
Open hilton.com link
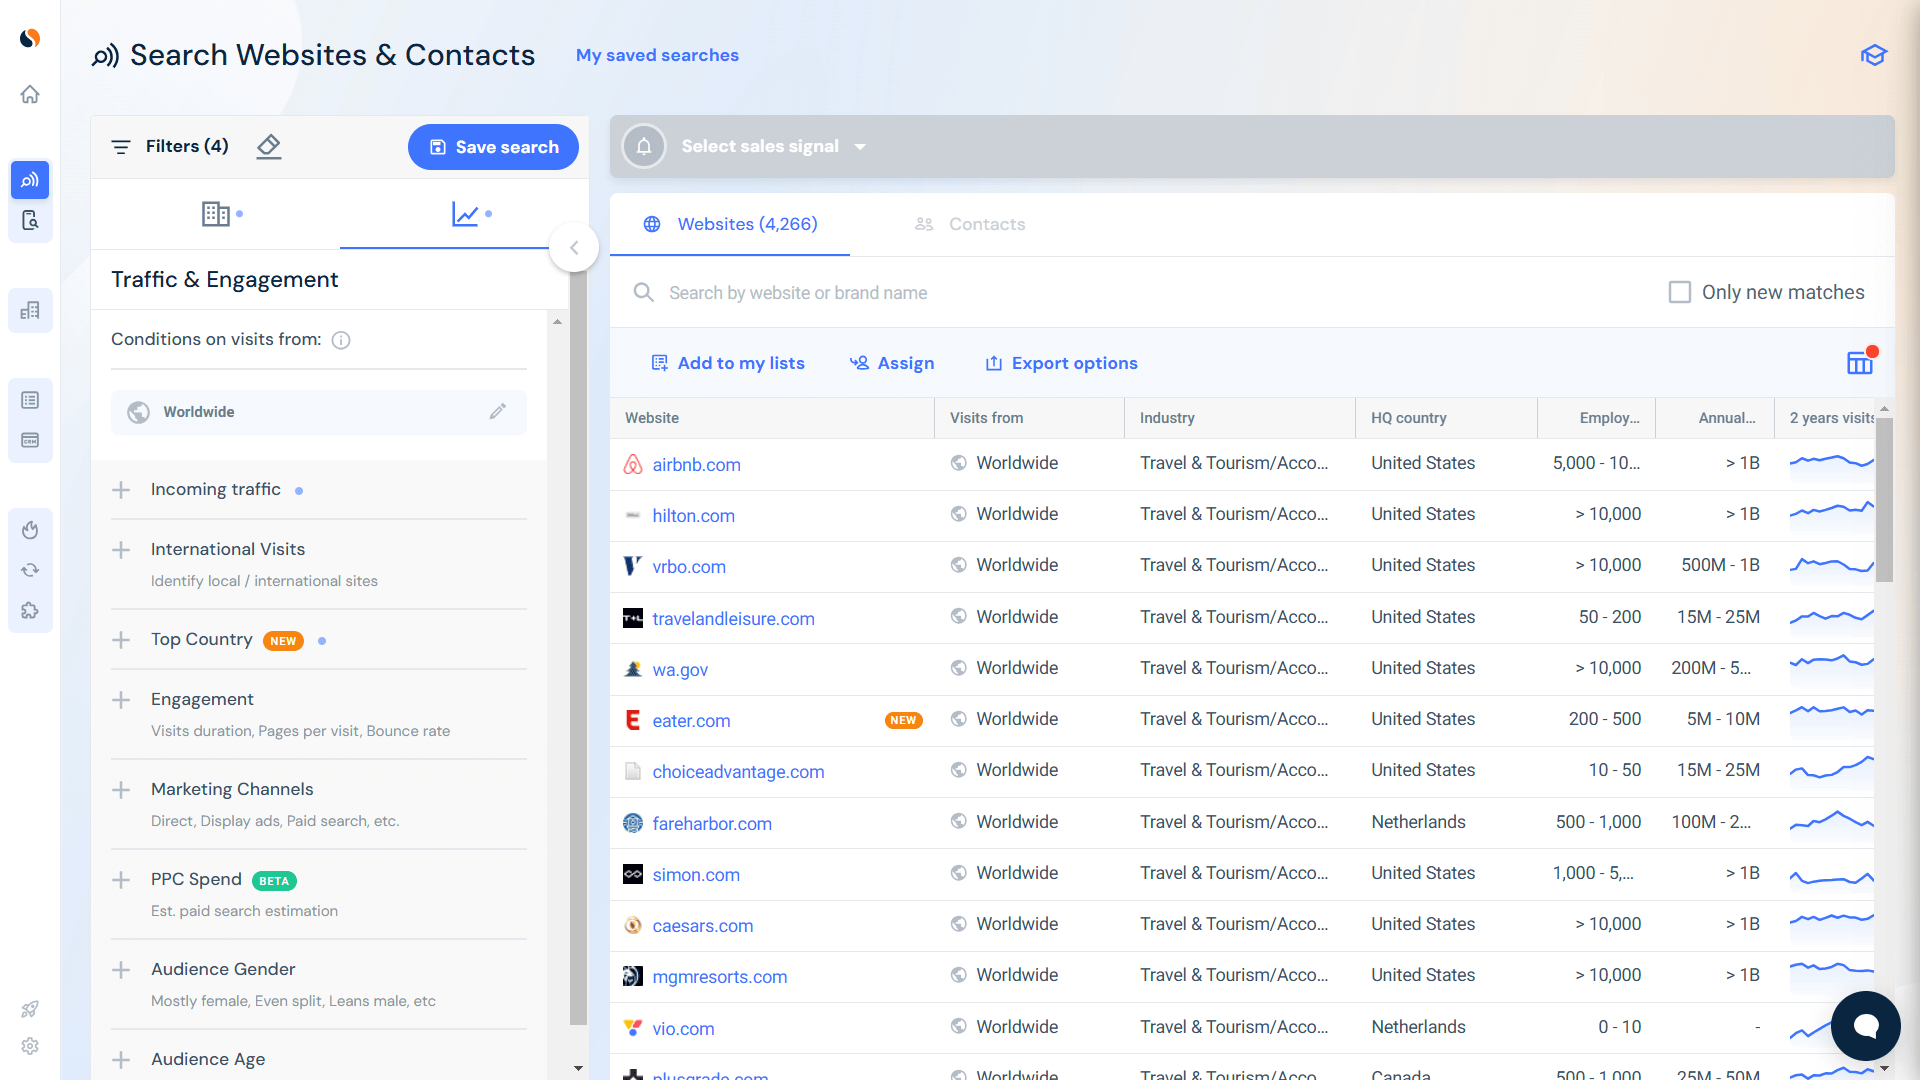click(x=693, y=516)
